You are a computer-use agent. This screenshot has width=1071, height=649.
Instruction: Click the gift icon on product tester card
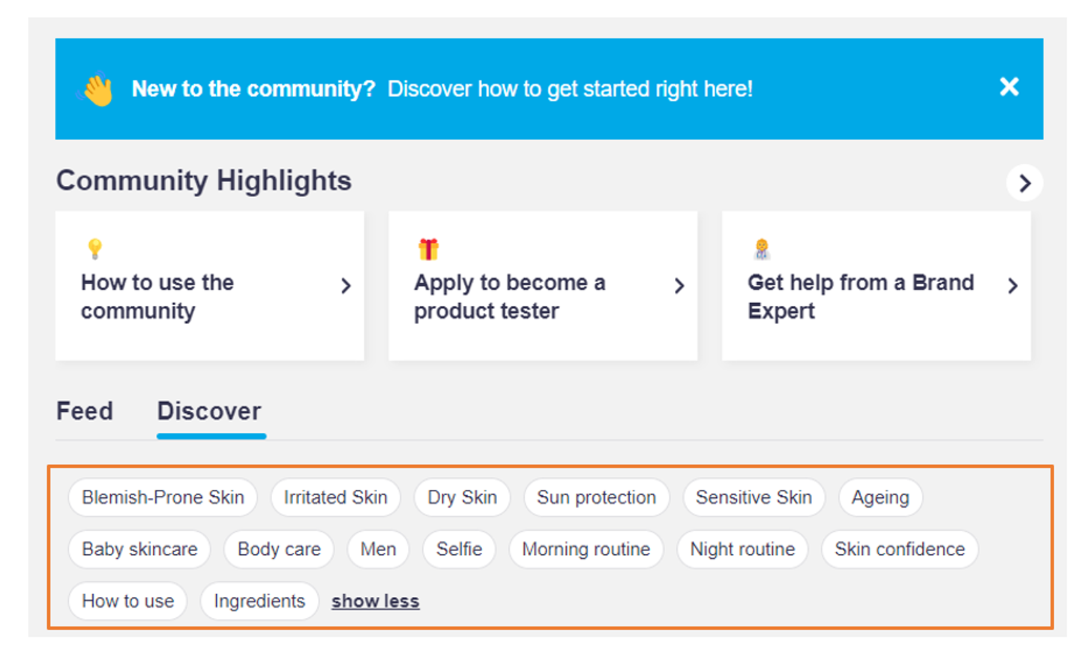pos(428,249)
